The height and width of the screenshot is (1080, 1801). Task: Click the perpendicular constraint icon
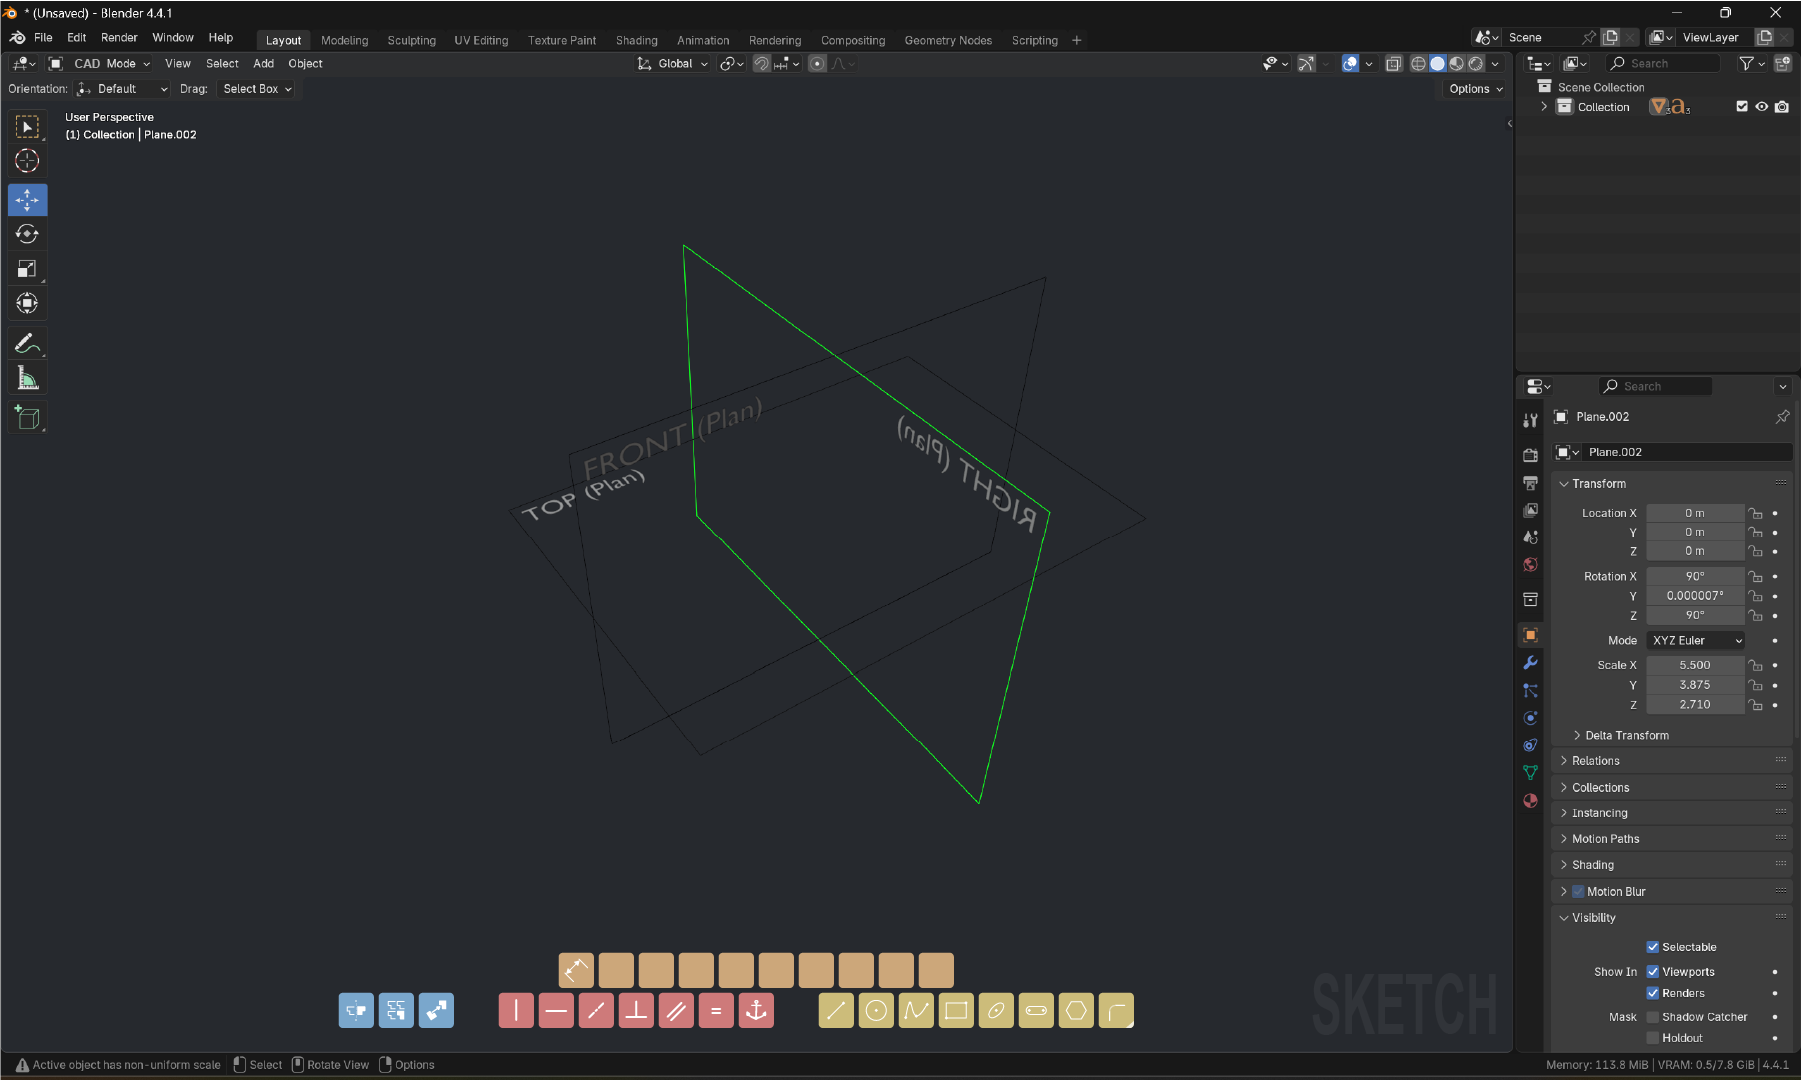(x=636, y=1011)
